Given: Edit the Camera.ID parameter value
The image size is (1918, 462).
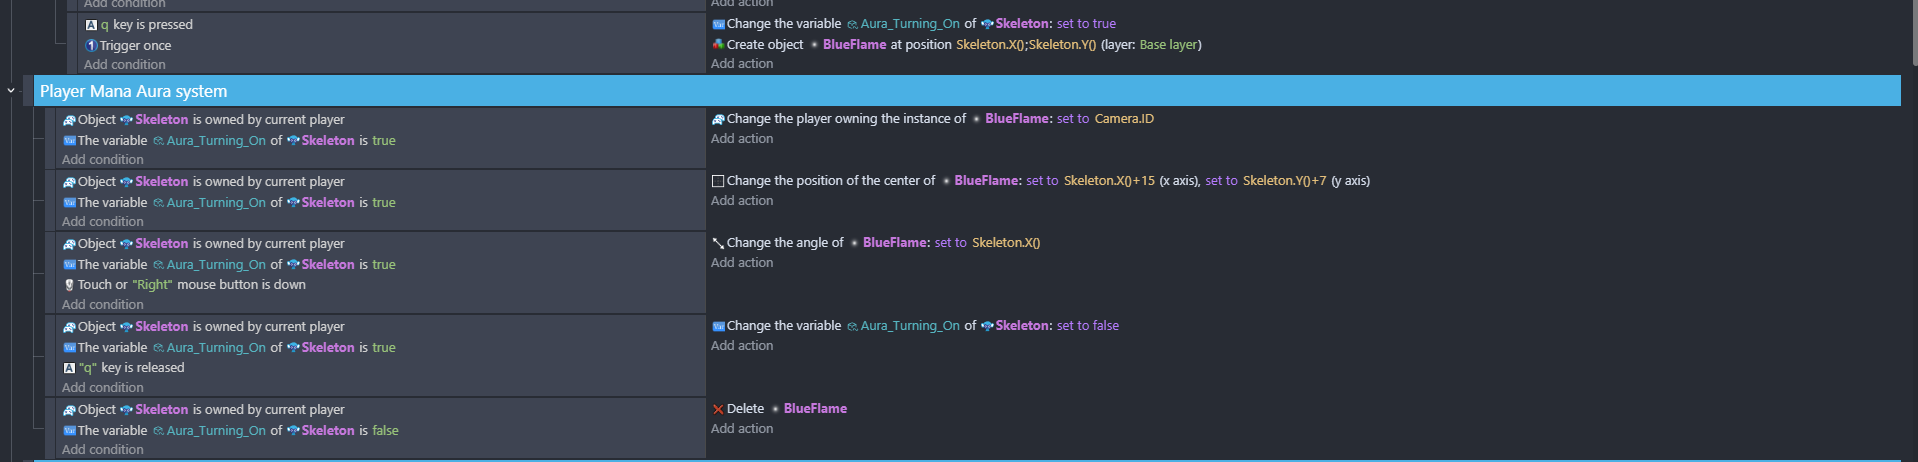Looking at the screenshot, I should point(1124,119).
